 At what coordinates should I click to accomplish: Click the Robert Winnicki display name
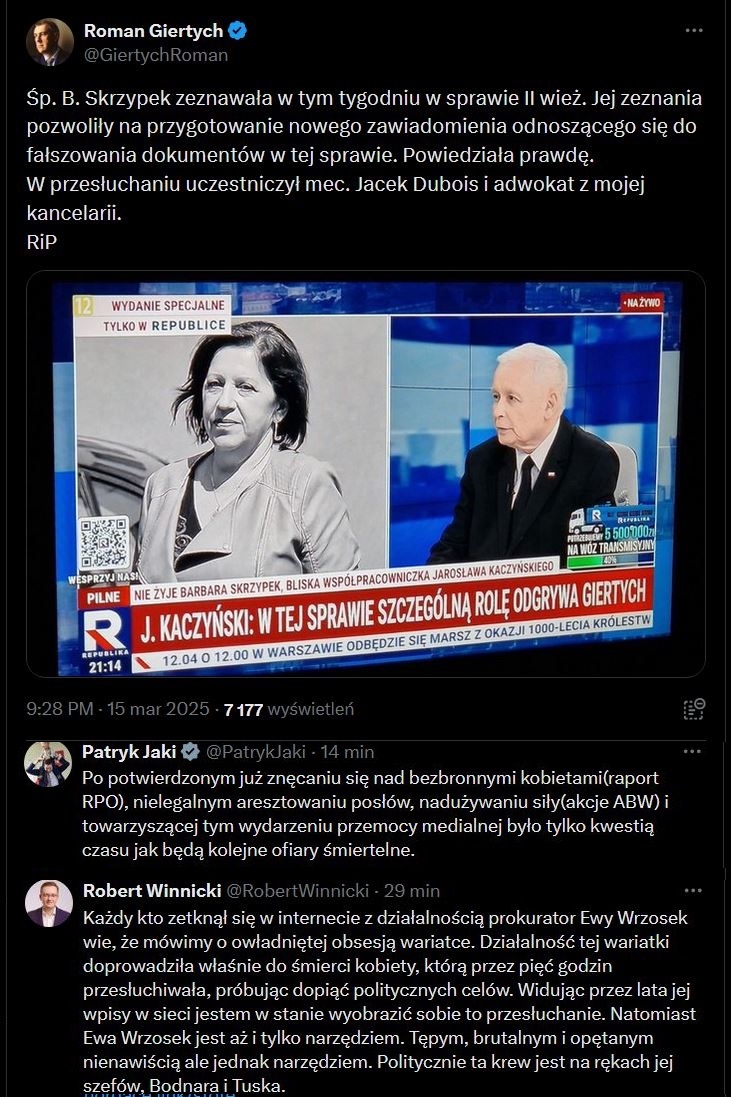152,891
